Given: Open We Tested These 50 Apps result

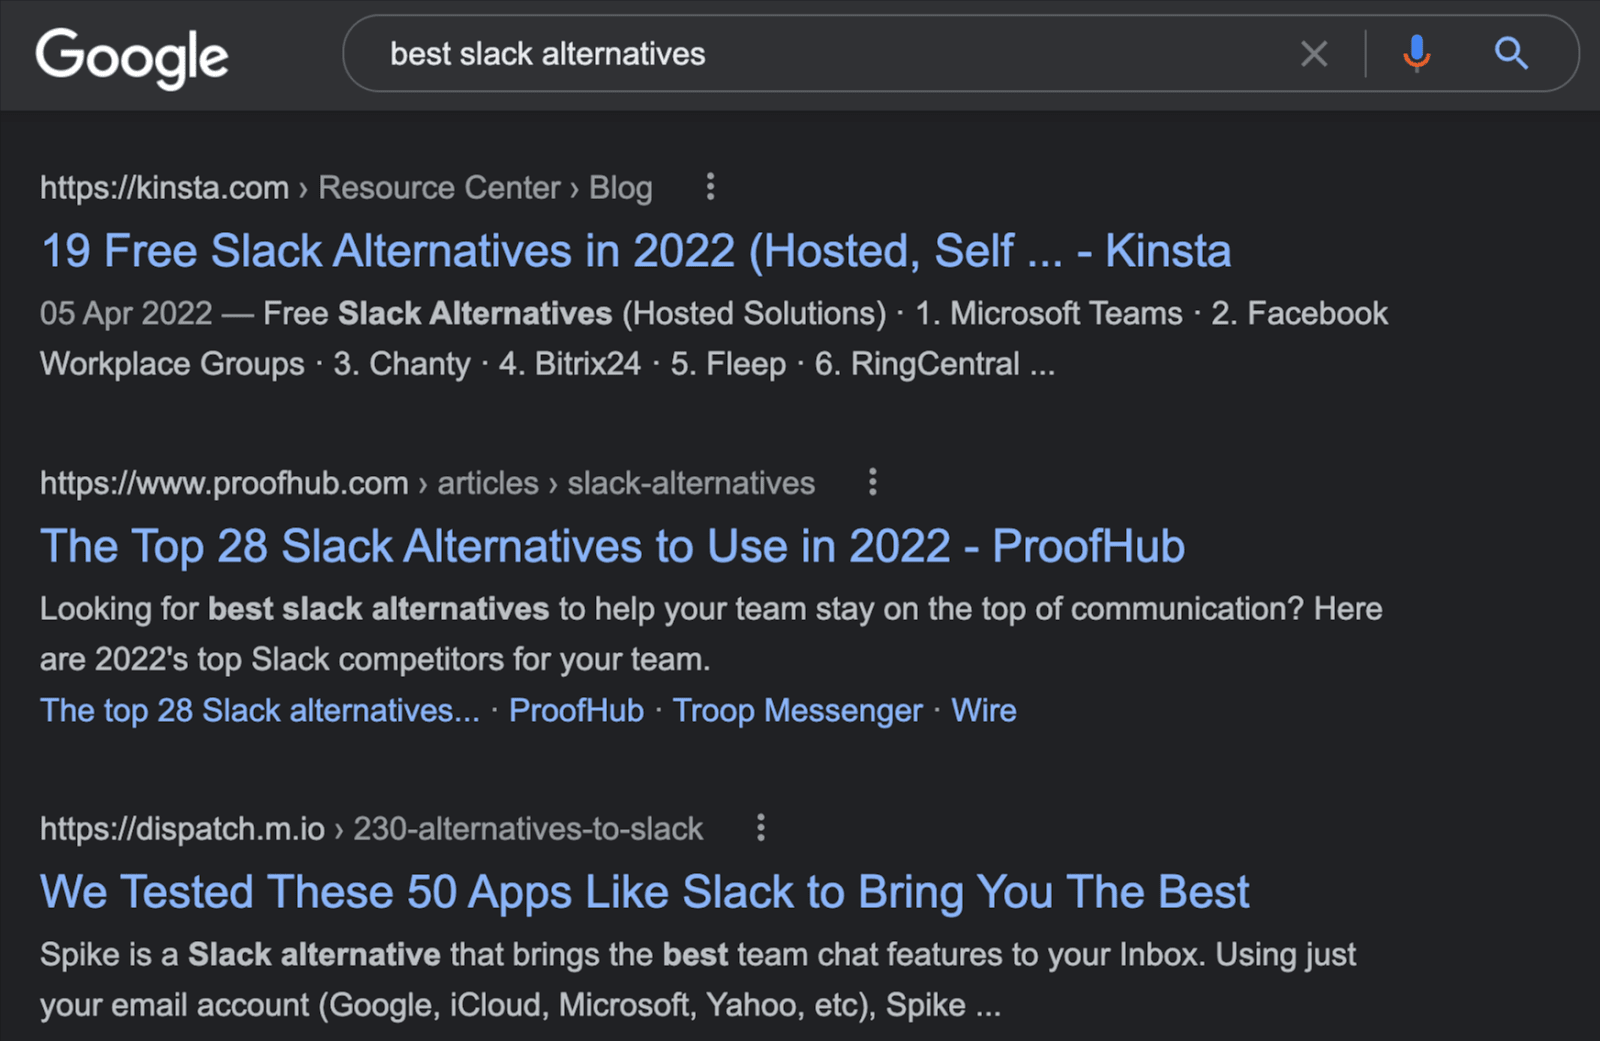Looking at the screenshot, I should (x=645, y=892).
